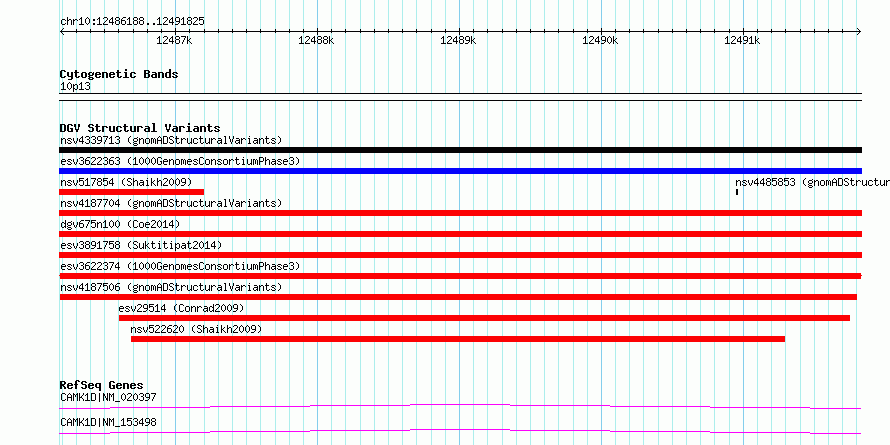Click the nsv4339713 black variant bar
890x445 pixels.
[460, 150]
